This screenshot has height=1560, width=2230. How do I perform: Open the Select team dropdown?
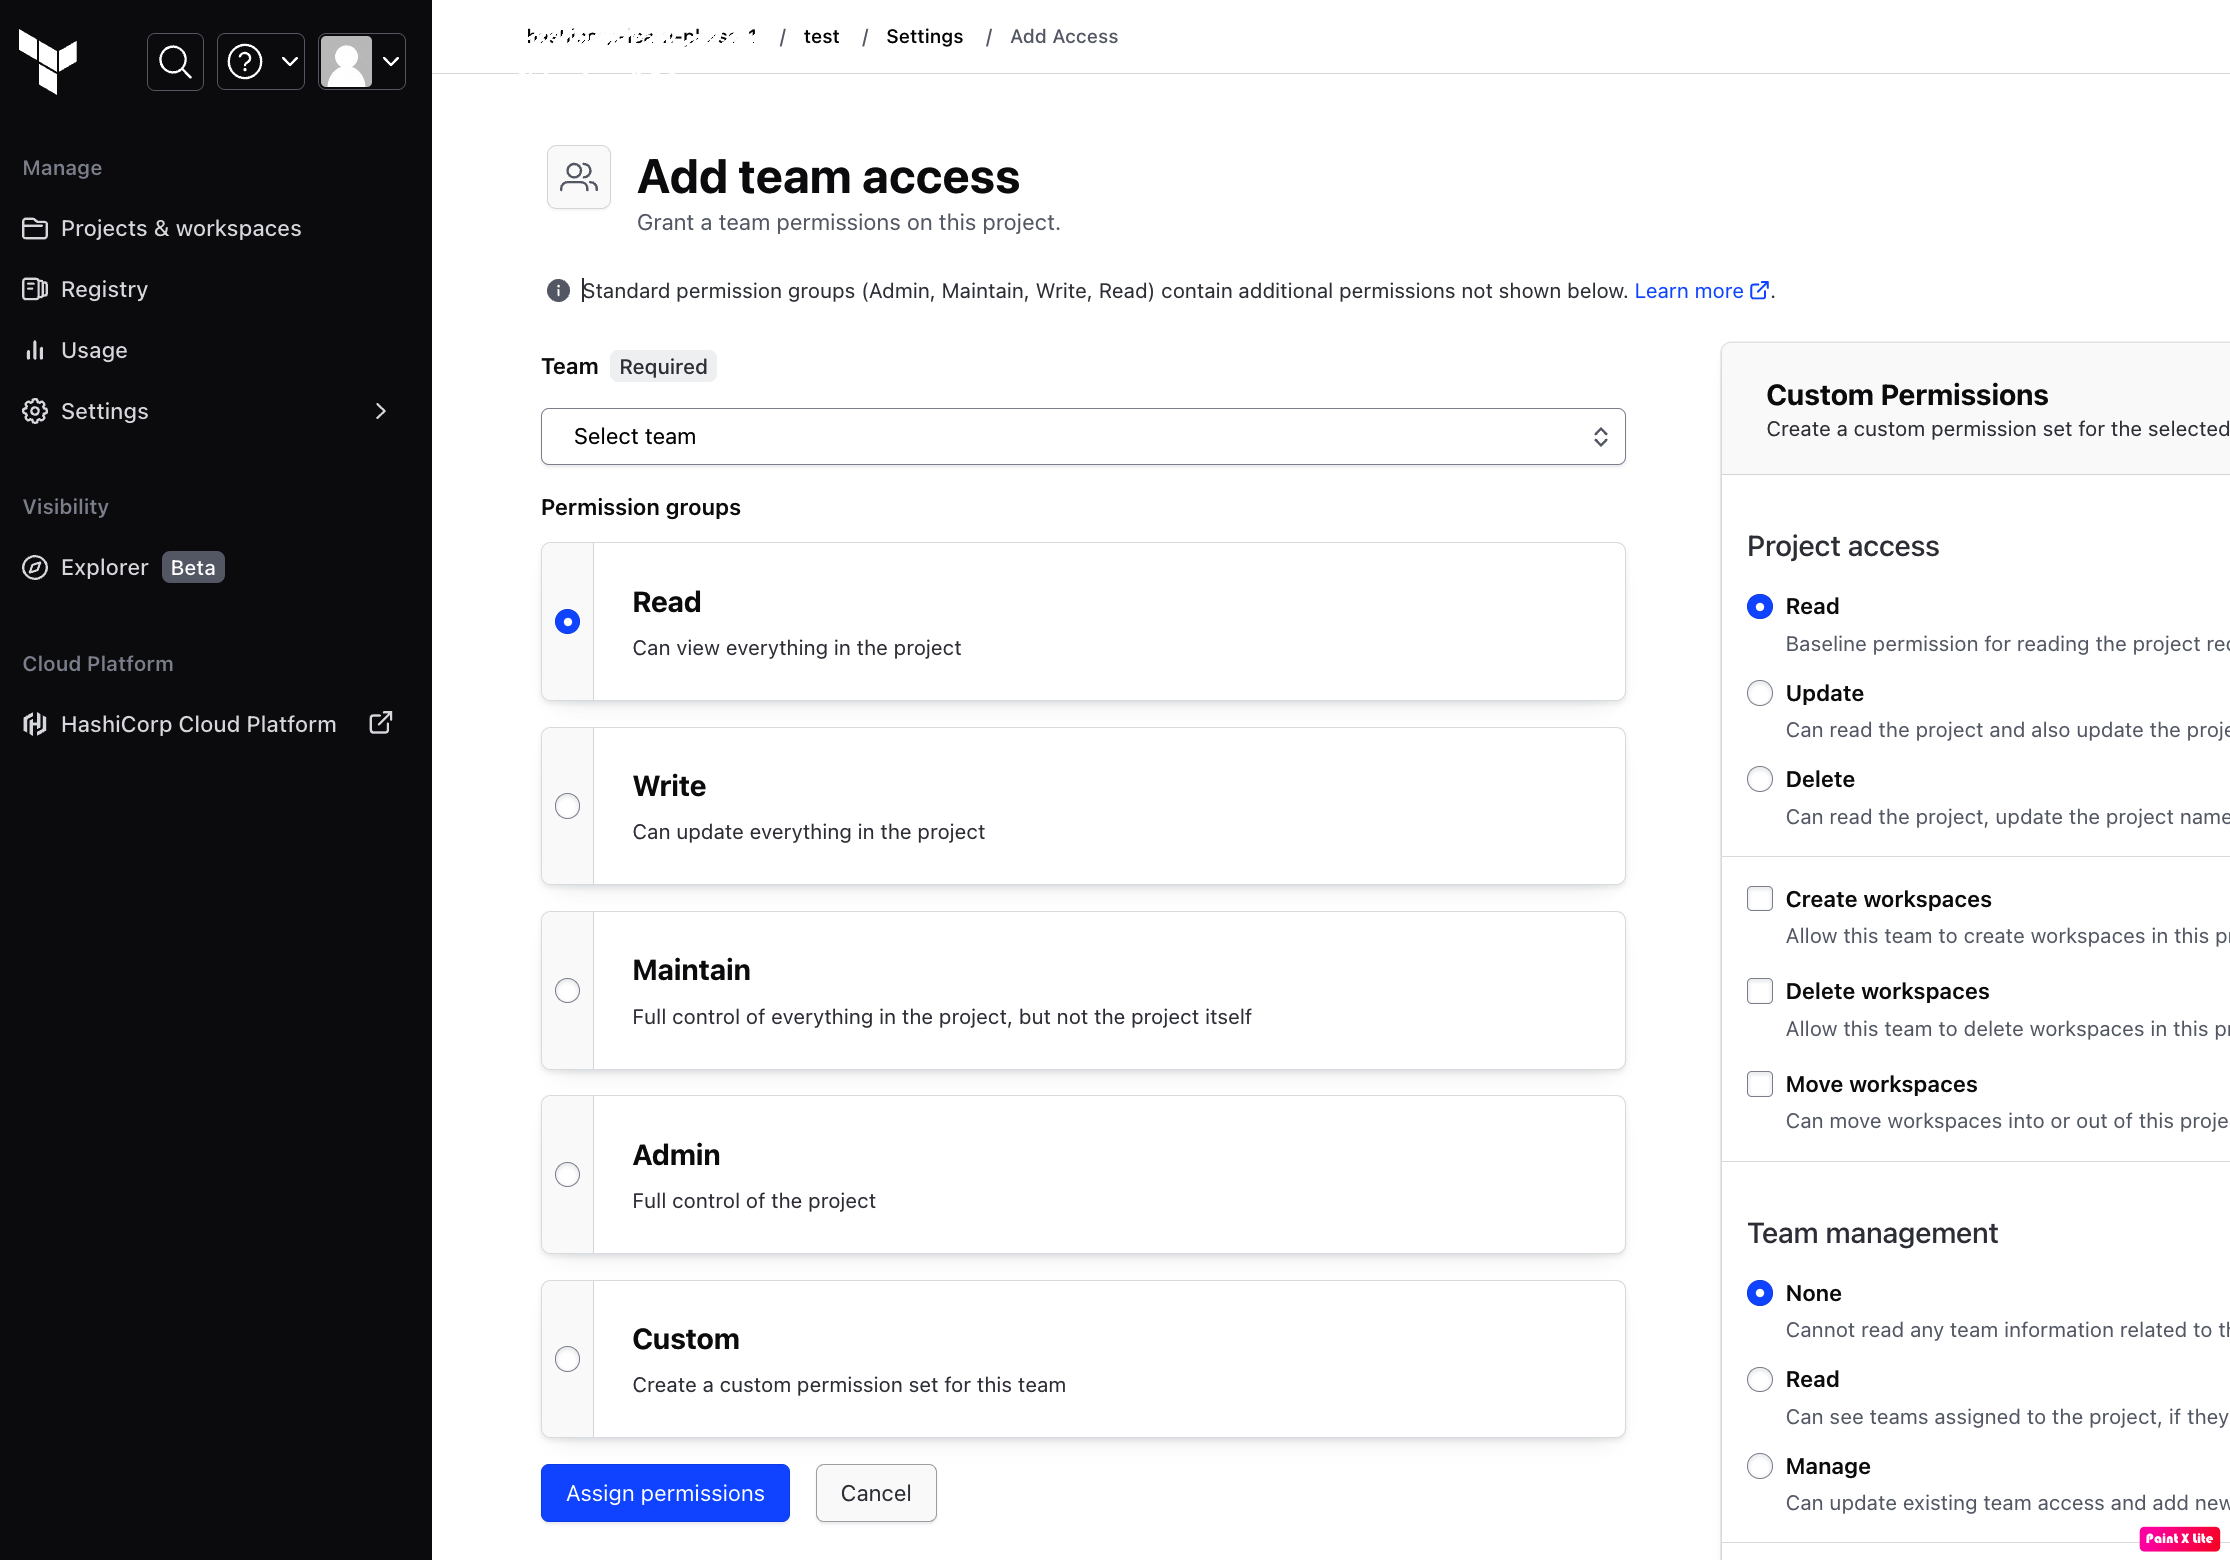1082,436
